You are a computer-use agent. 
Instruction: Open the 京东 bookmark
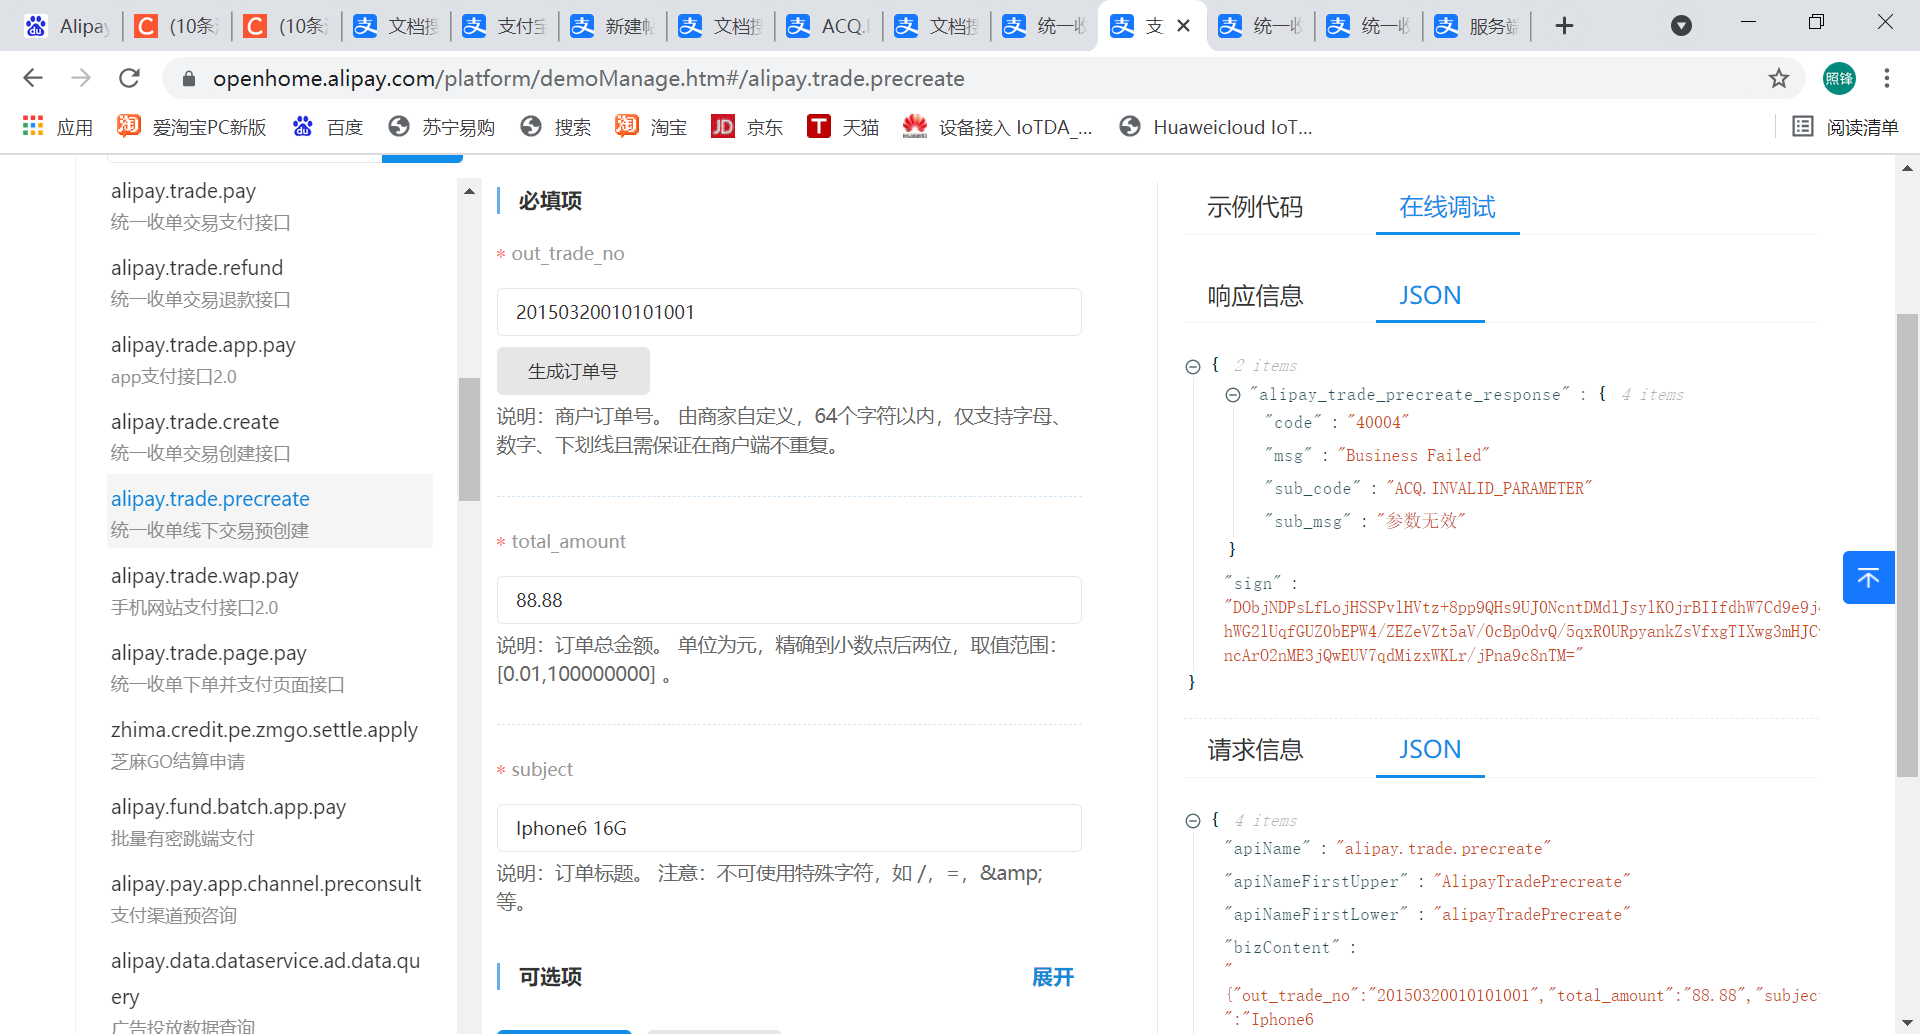click(747, 127)
